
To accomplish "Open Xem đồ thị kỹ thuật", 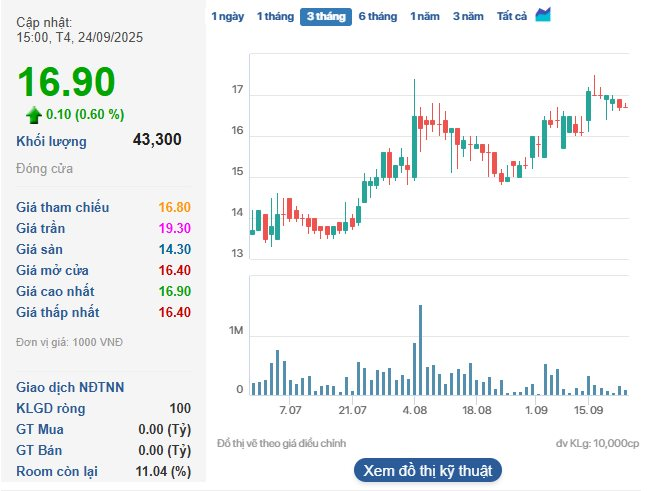I will 427,470.
